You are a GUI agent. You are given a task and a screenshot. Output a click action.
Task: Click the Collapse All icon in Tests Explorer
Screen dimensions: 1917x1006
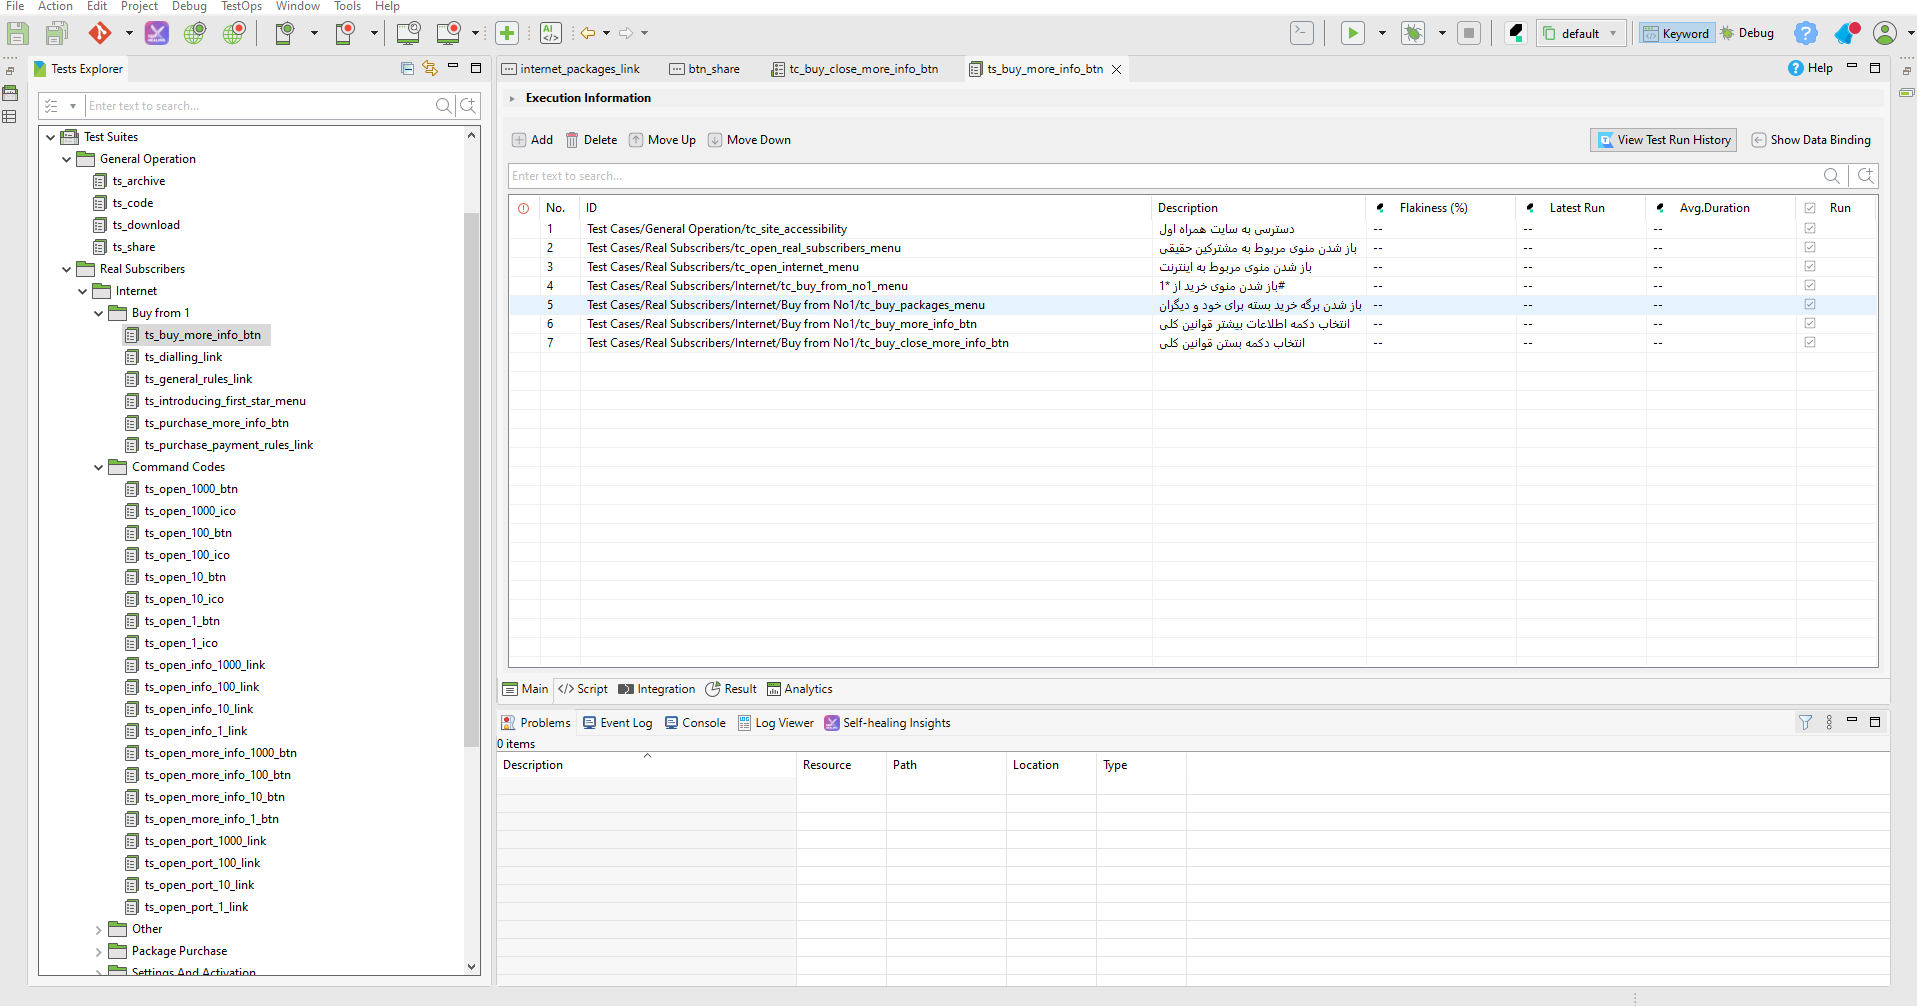point(407,69)
